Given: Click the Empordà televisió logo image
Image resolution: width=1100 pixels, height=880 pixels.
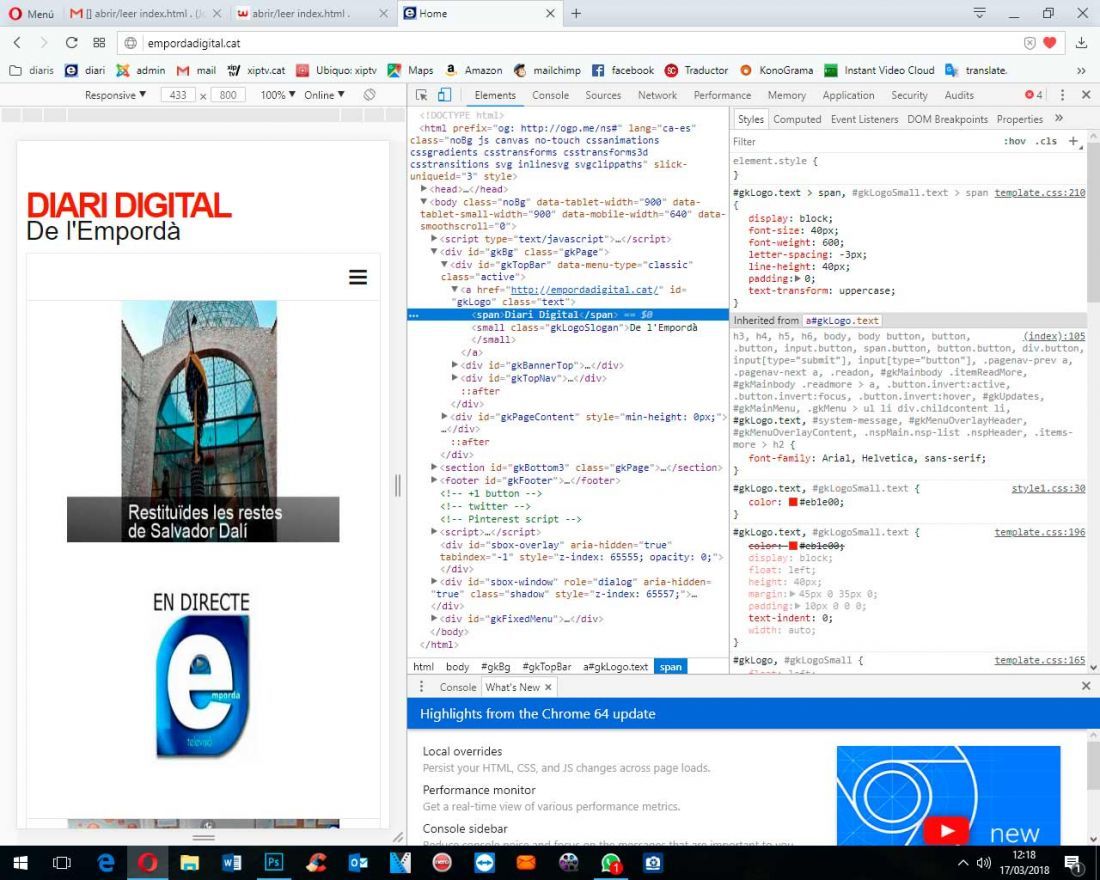Looking at the screenshot, I should 203,686.
